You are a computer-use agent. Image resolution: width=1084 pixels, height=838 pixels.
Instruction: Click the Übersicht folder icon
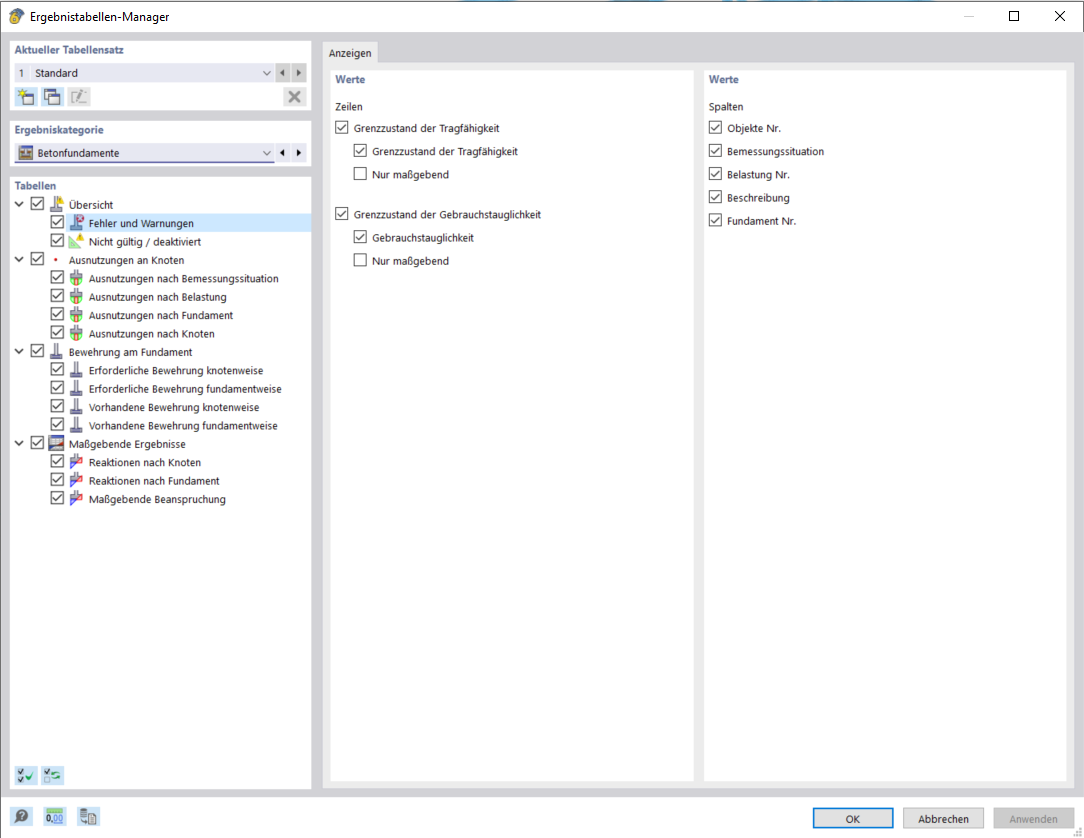pyautogui.click(x=57, y=204)
